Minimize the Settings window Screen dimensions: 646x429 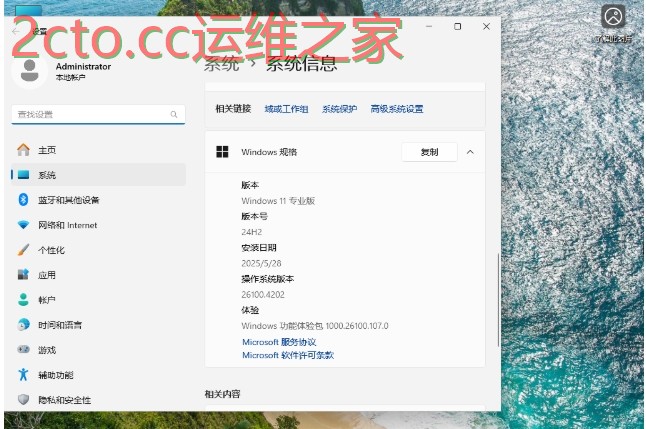[429, 26]
